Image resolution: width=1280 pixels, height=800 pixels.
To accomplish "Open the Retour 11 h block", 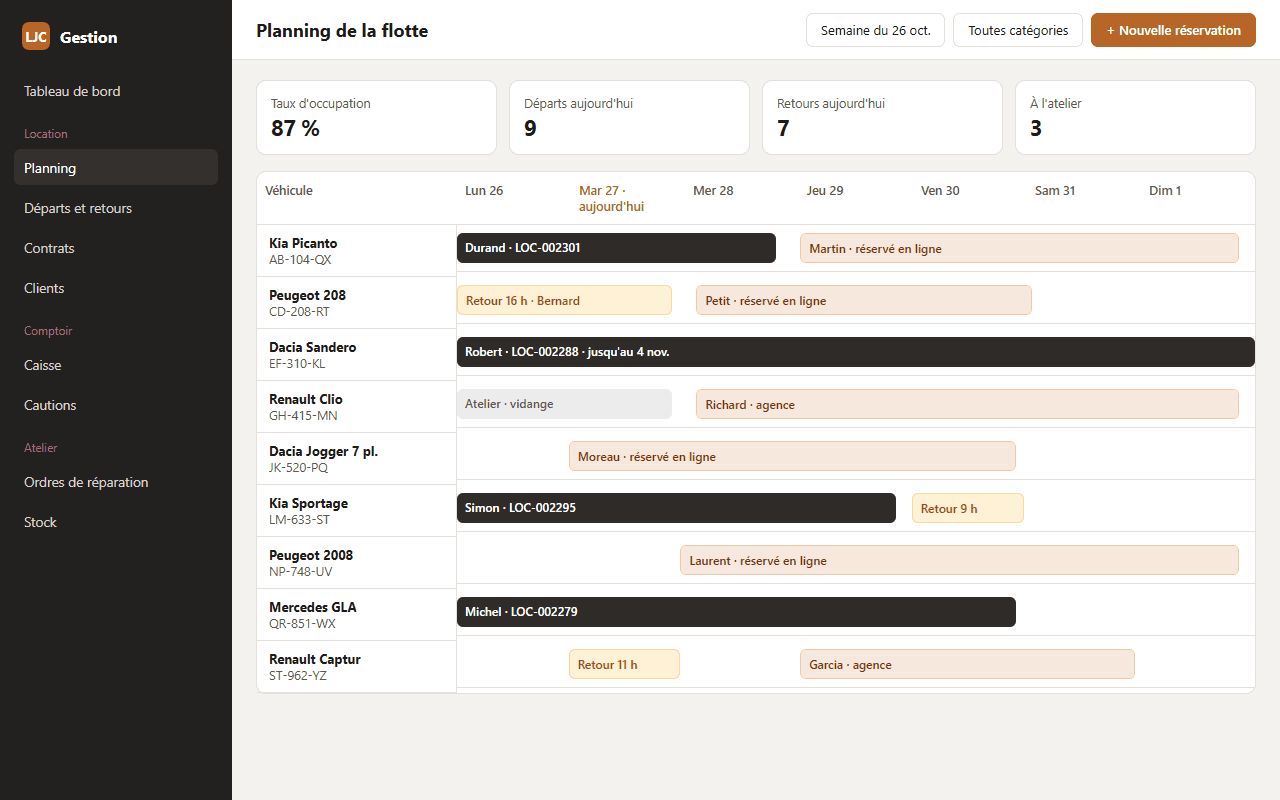I will [624, 664].
